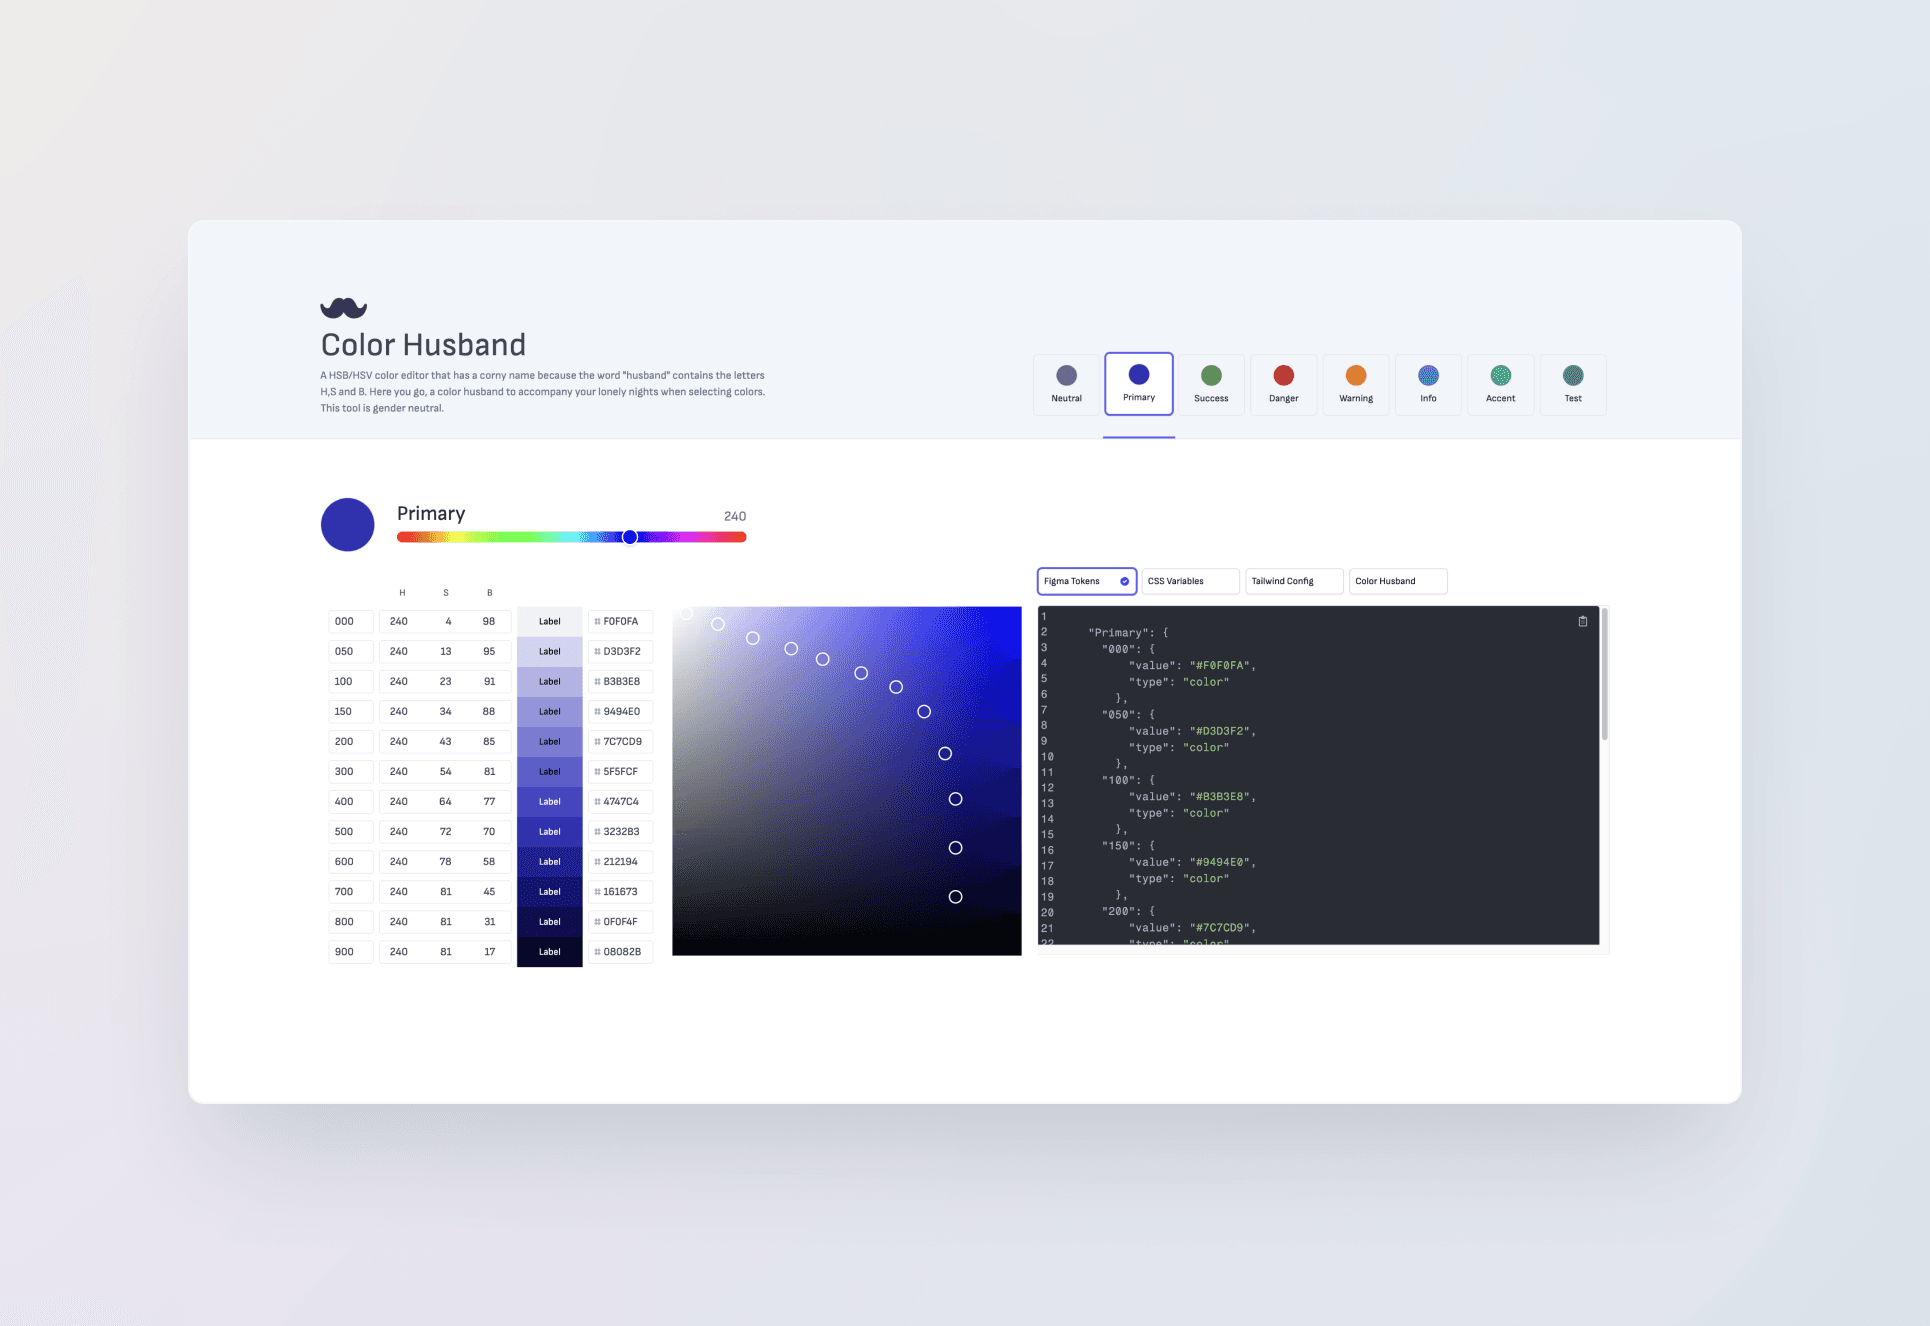Screen dimensions: 1930x1326
Task: Click the 212194 color swatch label
Action: [550, 861]
